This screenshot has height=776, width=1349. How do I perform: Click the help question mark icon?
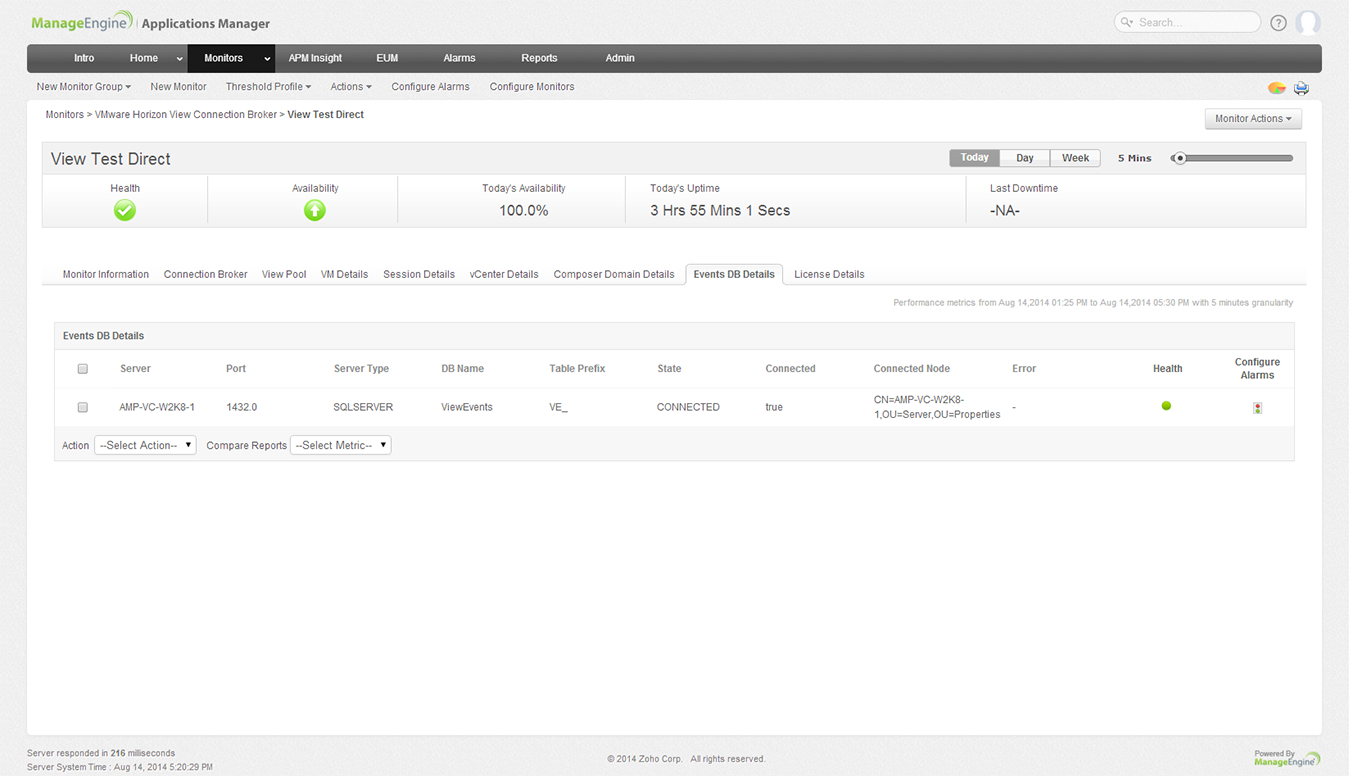1278,23
